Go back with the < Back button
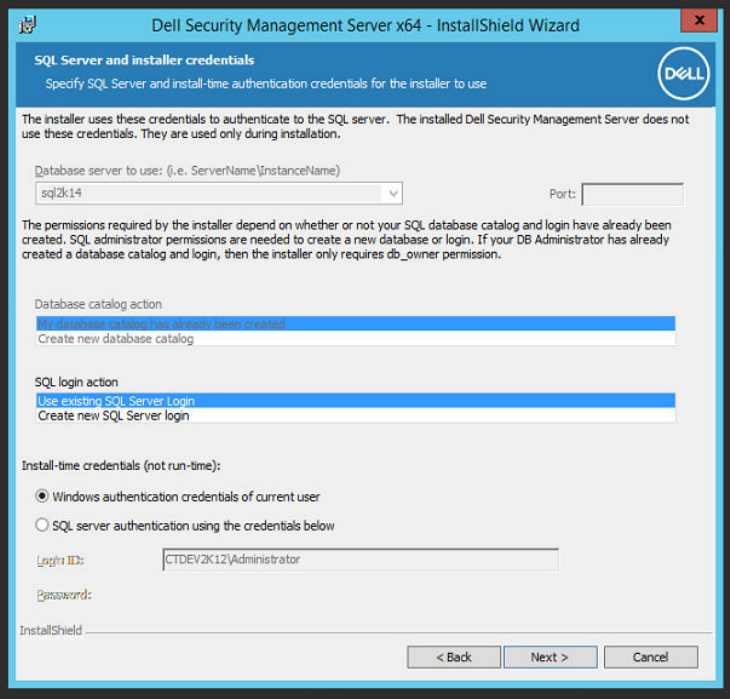 pos(454,657)
